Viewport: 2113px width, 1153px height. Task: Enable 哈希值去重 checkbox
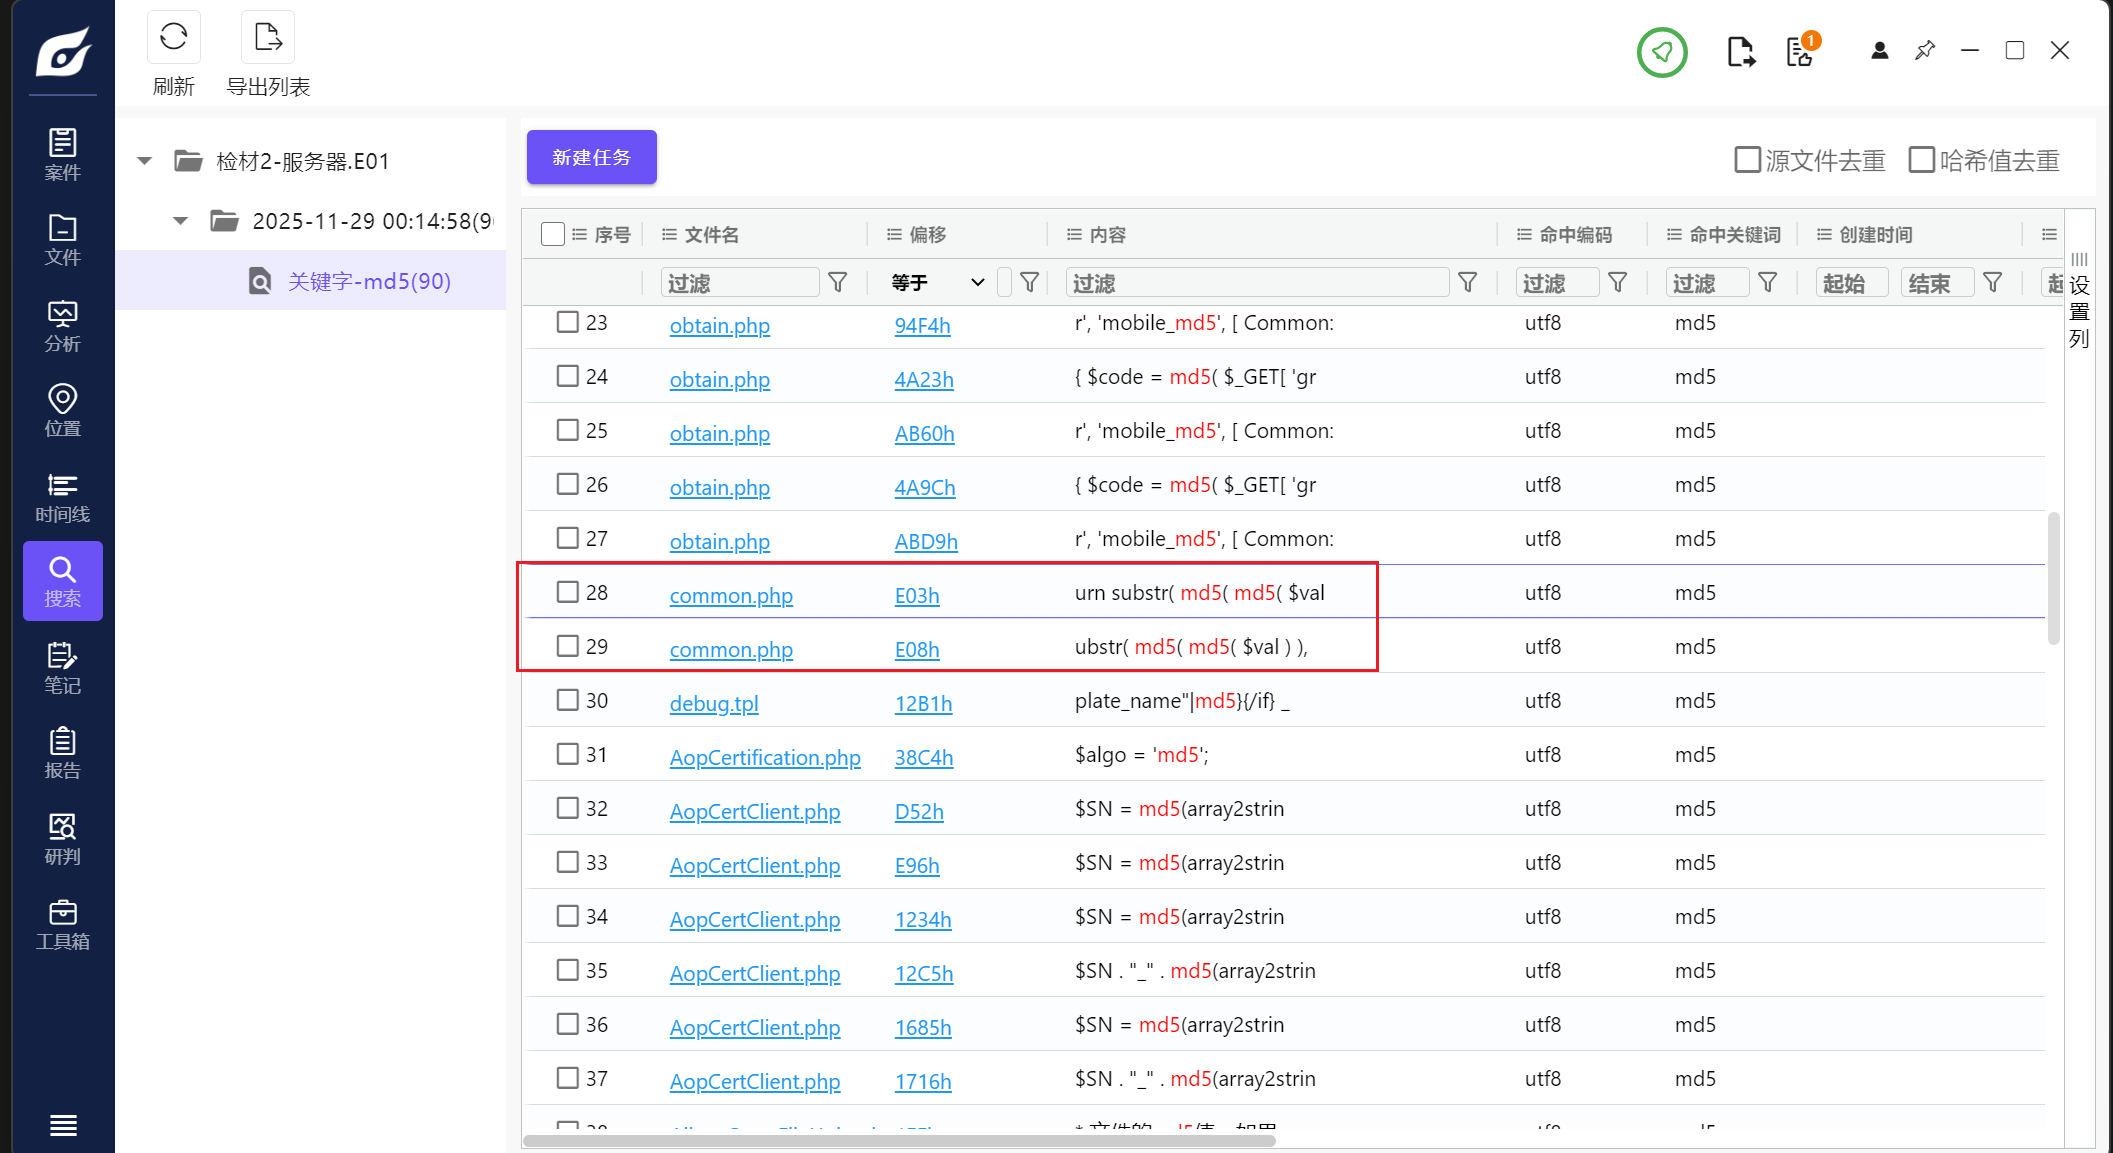click(x=1921, y=160)
